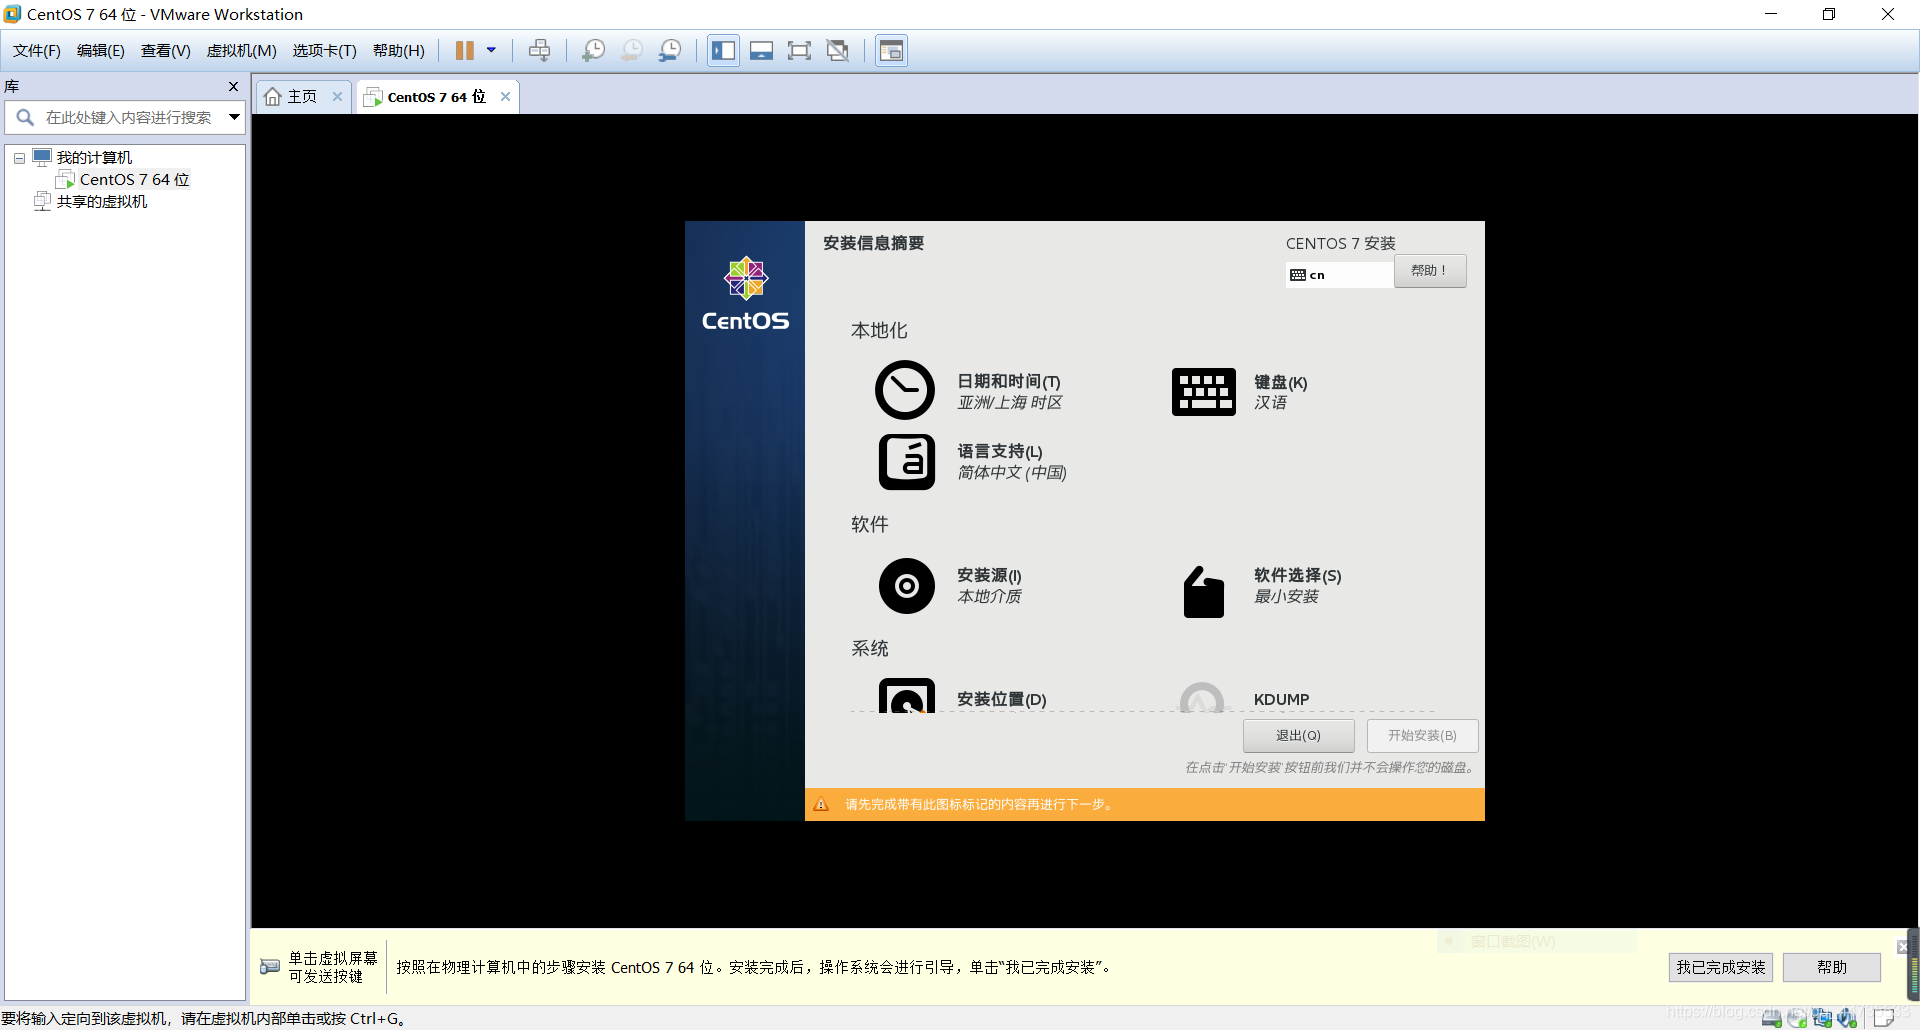Click the 汉语 keyboard value text

[1271, 403]
